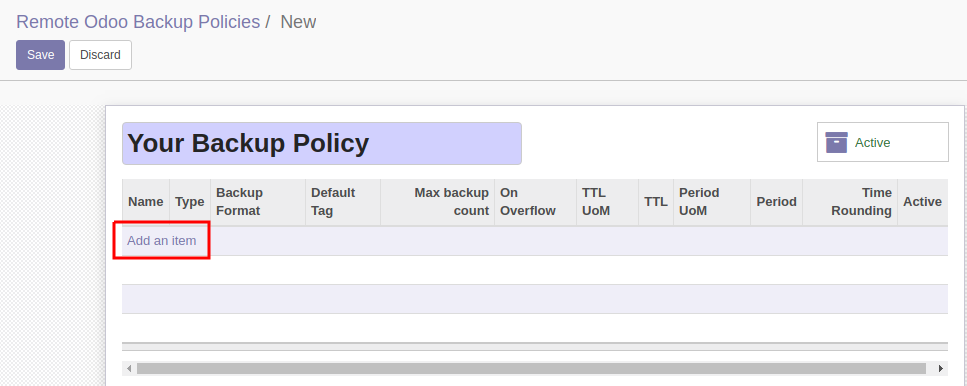Screen dimensions: 967x386
Task: Add an item to the policy table
Action: tap(162, 240)
